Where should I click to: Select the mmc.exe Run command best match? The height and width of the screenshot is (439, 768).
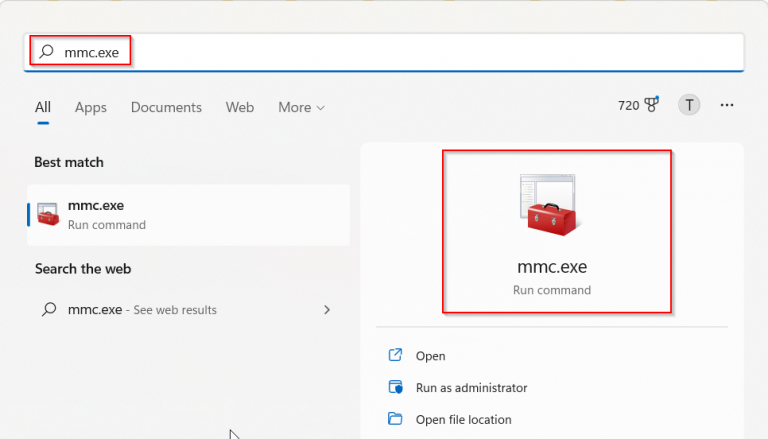point(188,214)
